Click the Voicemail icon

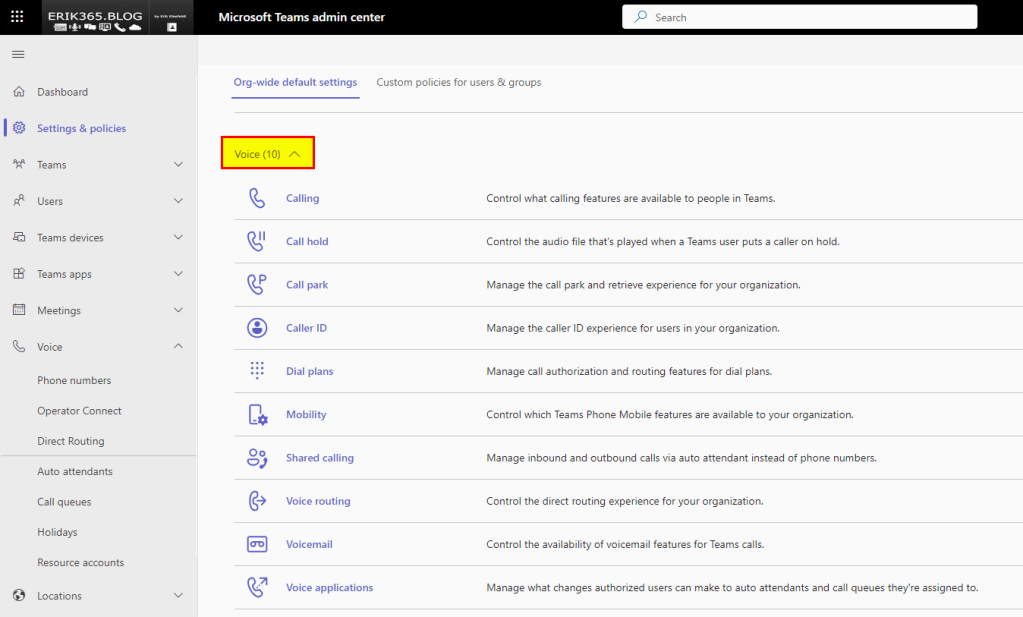257,544
